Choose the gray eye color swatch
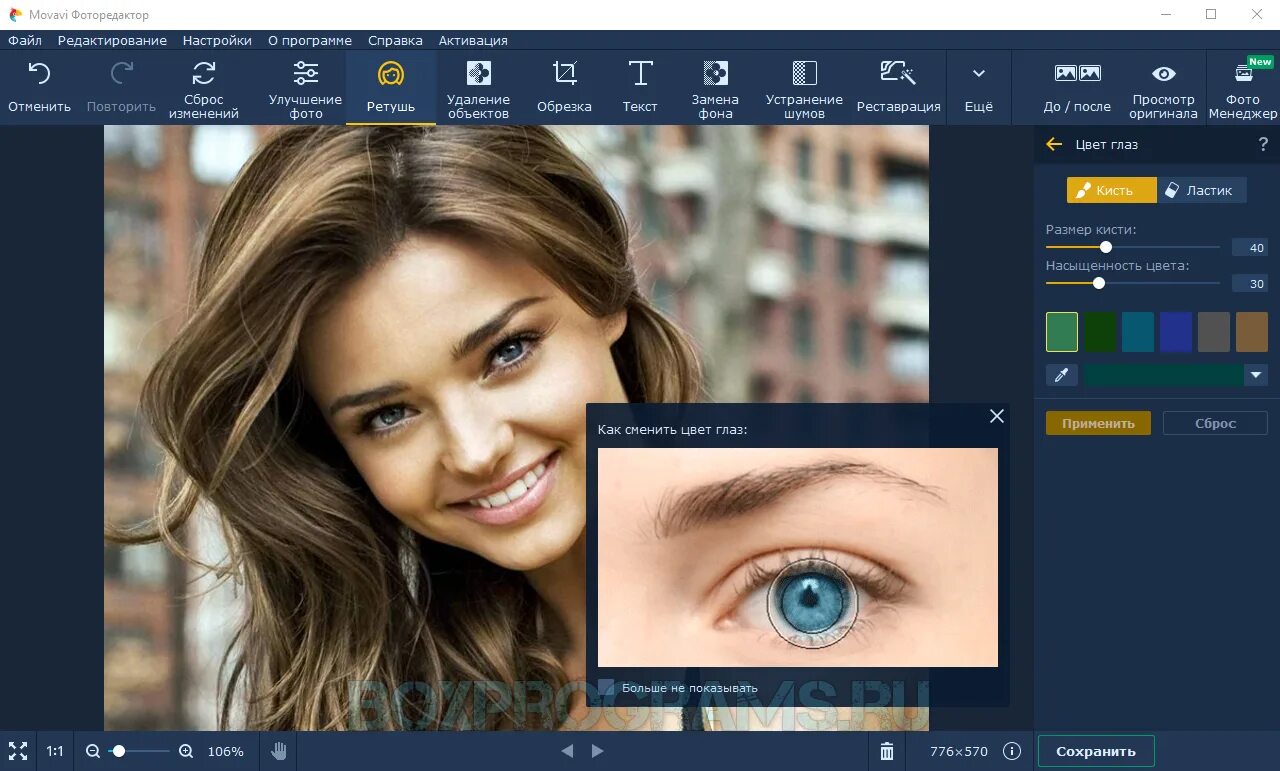 coord(1214,332)
